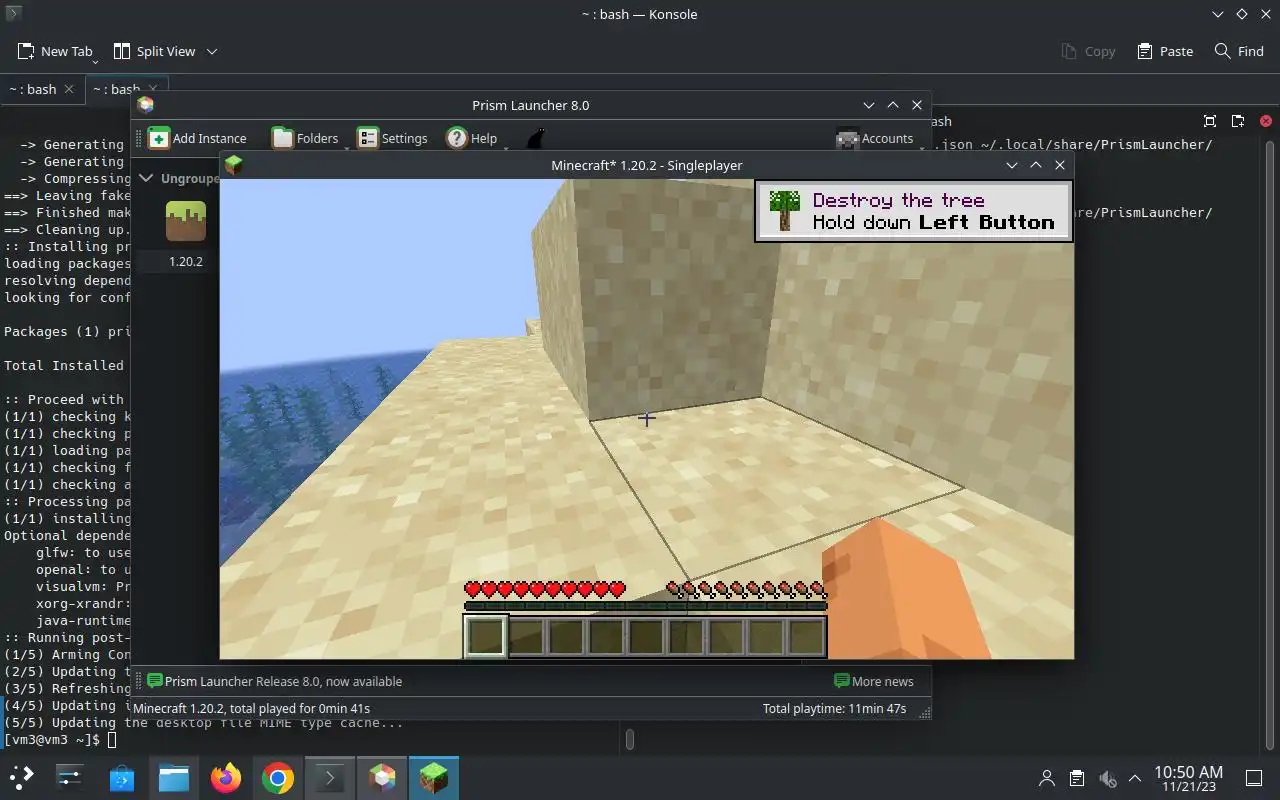Click the first hotbar slot in Minecraft
This screenshot has height=800, width=1280.
pos(485,636)
